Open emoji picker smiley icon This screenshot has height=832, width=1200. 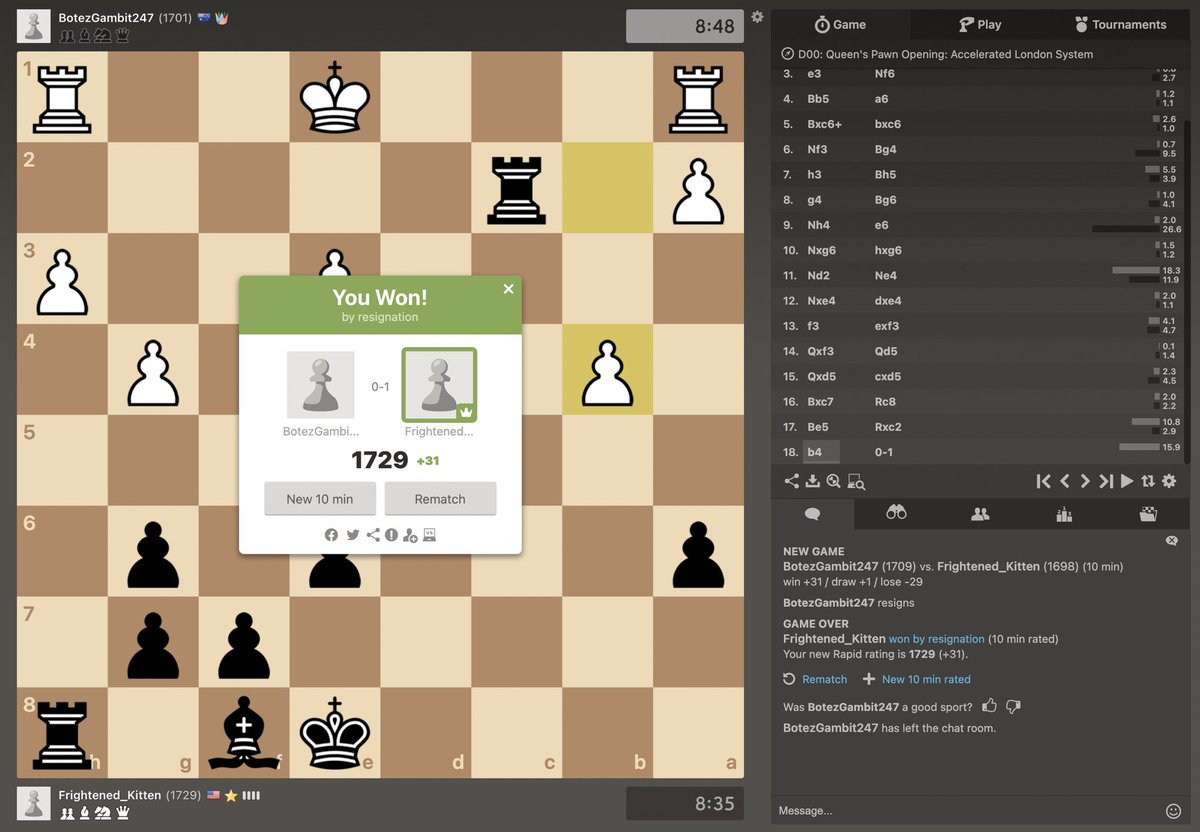pos(1174,811)
